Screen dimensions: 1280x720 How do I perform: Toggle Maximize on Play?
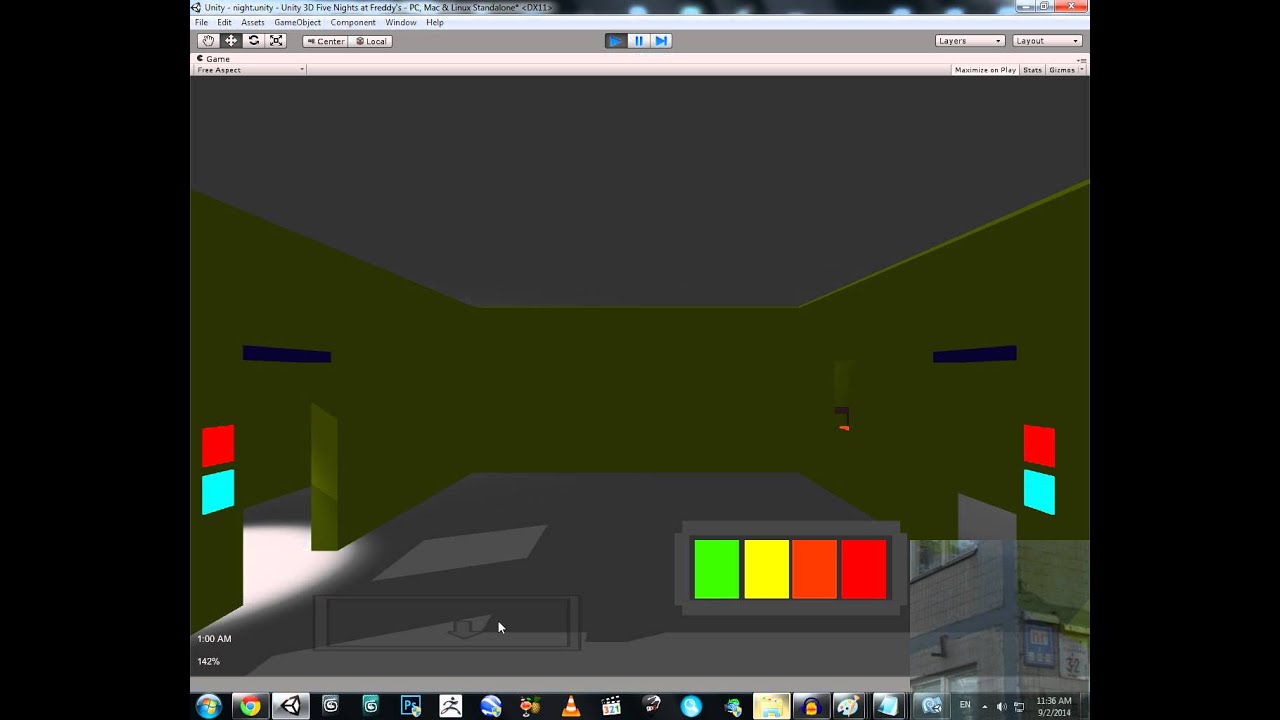pos(985,70)
